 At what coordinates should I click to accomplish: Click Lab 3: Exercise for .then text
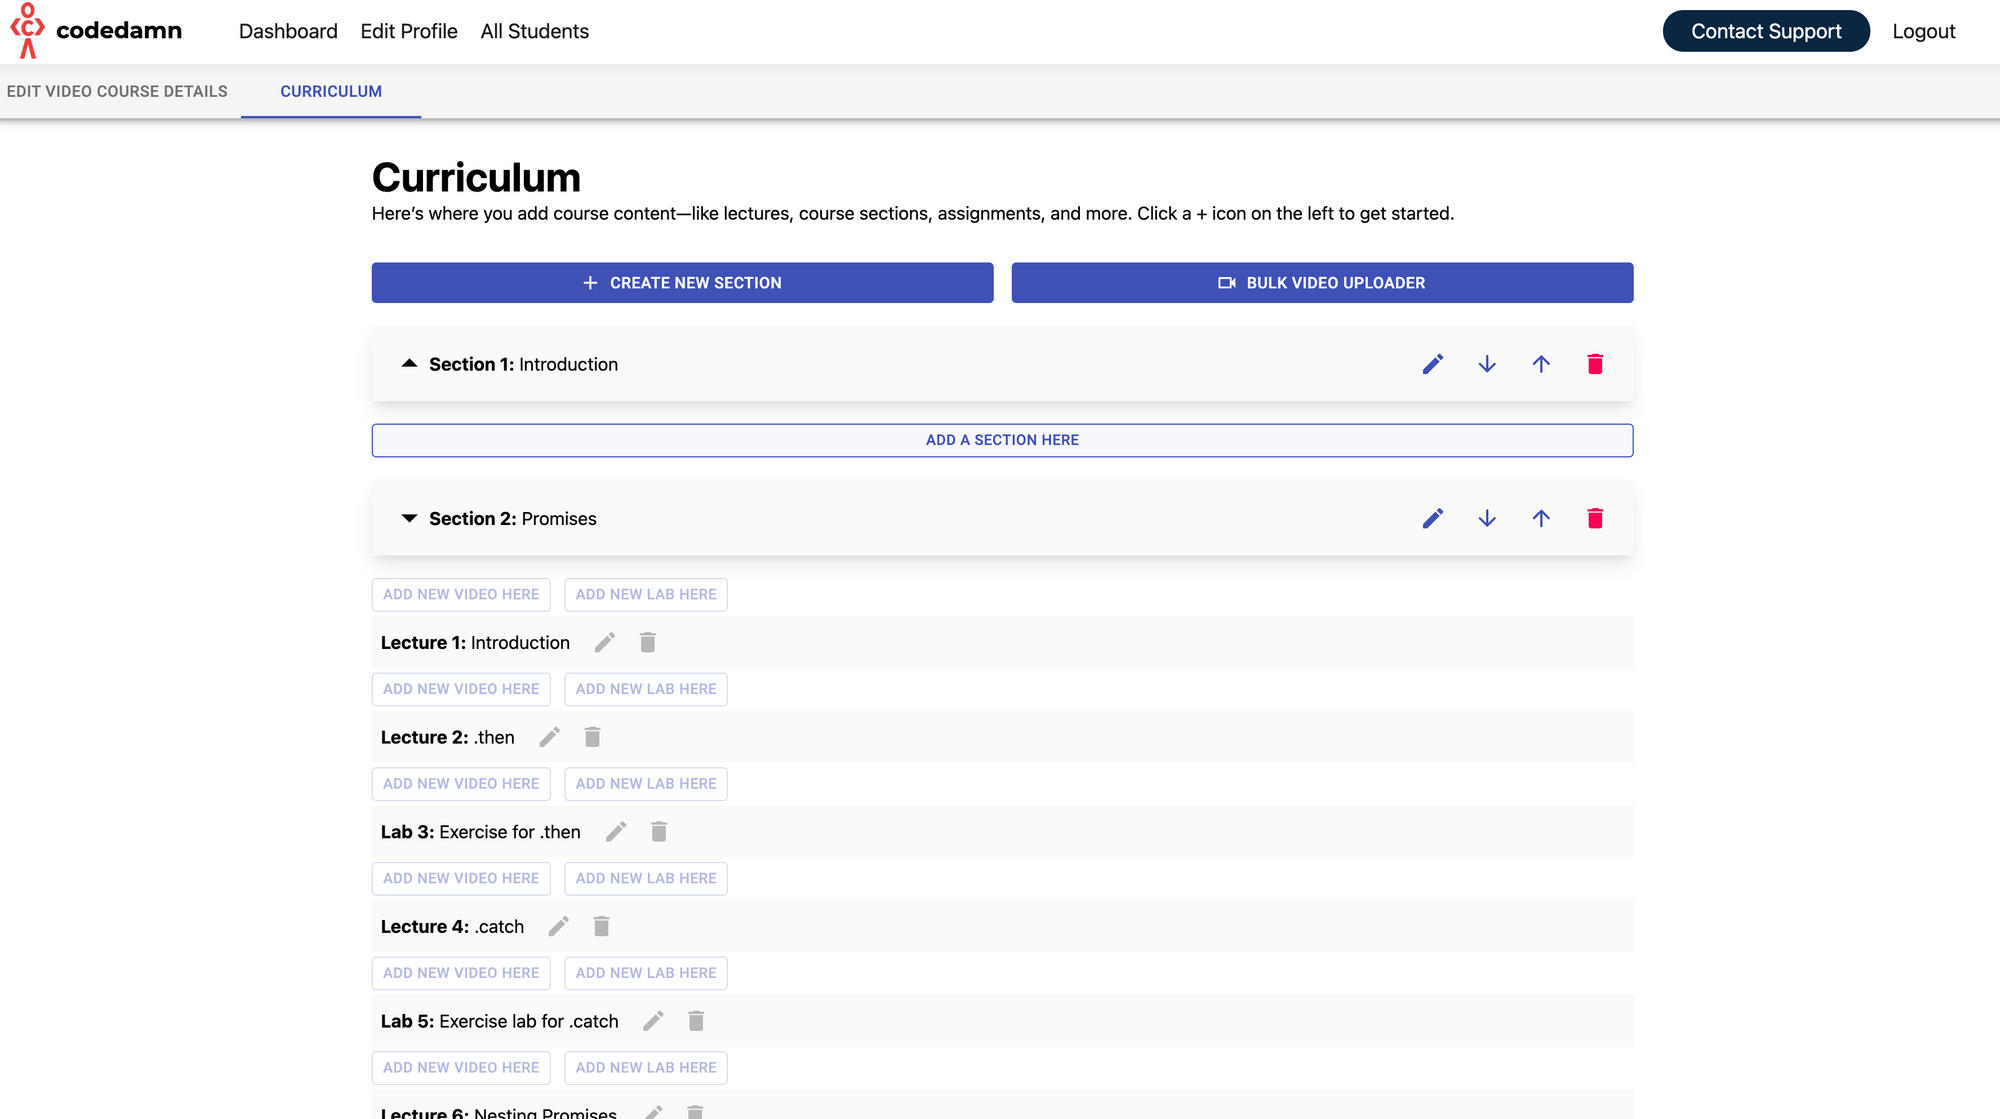click(481, 831)
